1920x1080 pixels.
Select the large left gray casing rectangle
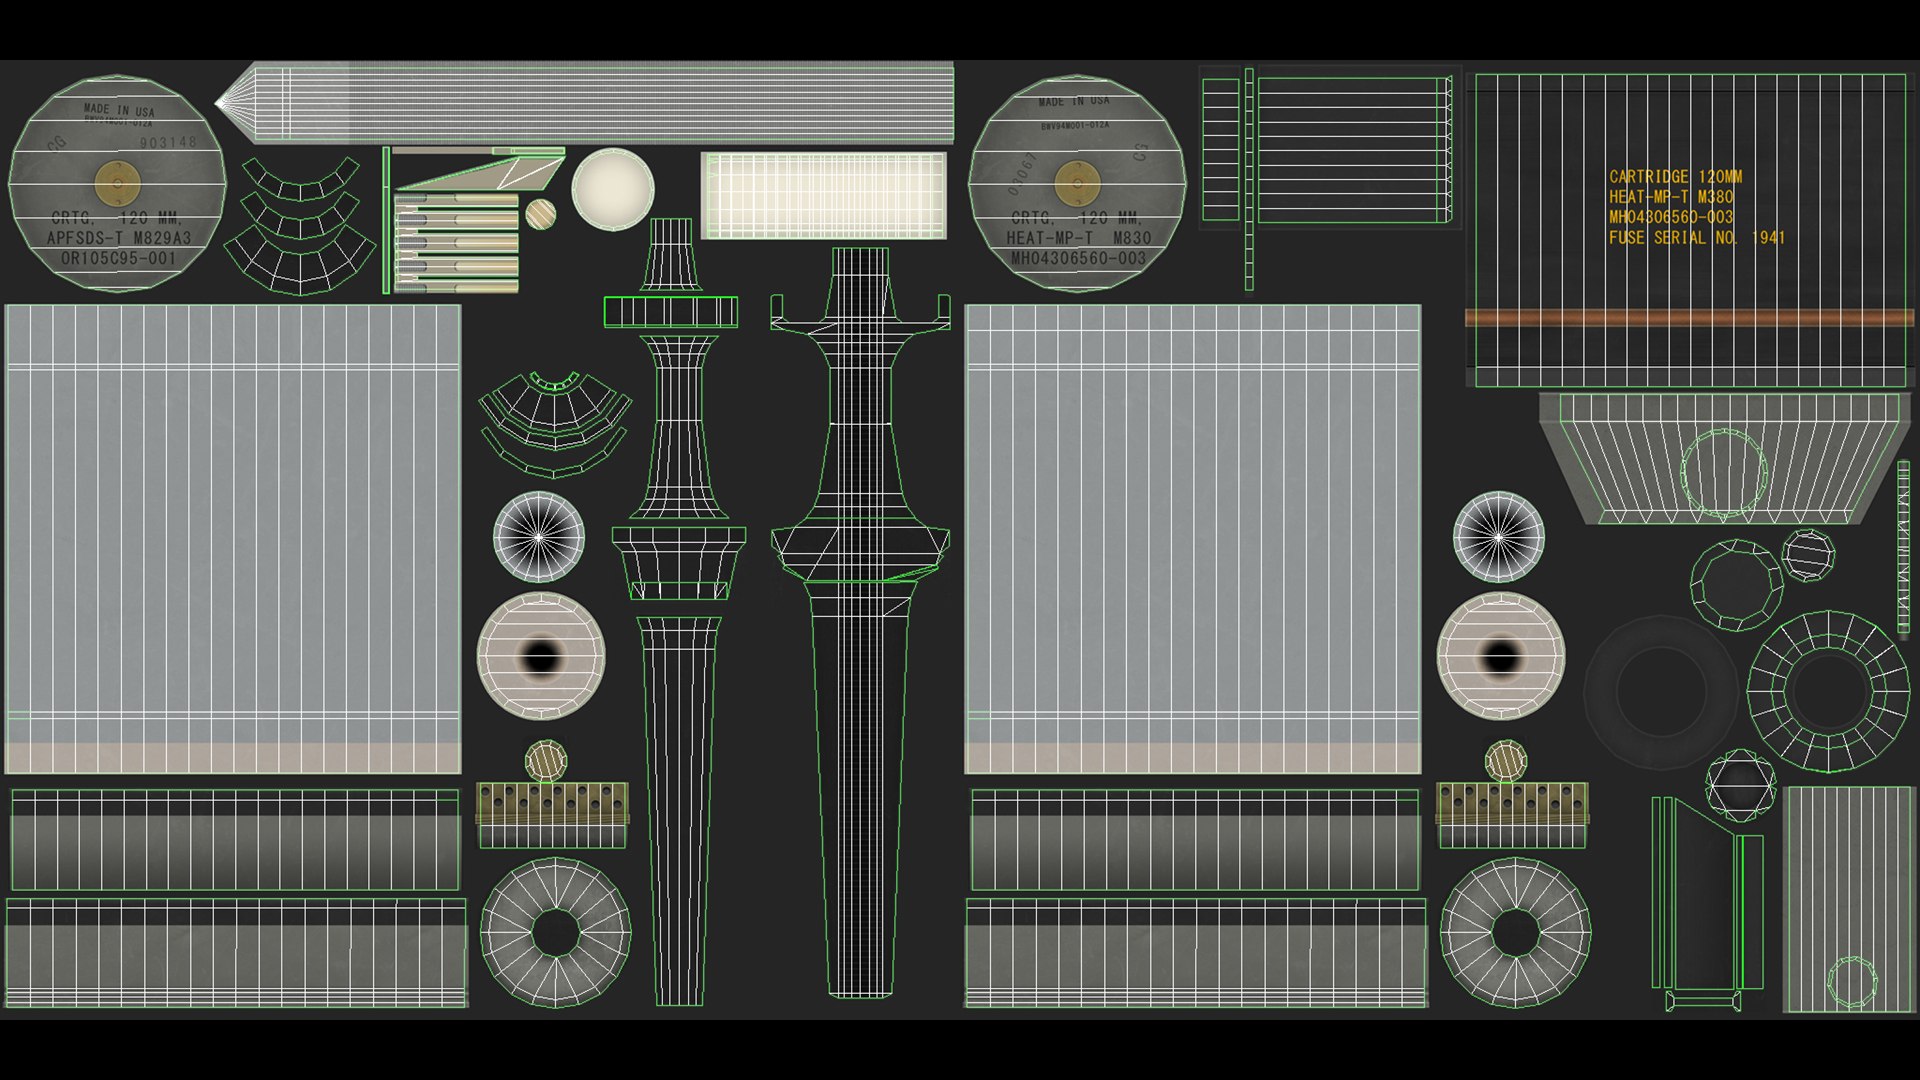tap(232, 538)
